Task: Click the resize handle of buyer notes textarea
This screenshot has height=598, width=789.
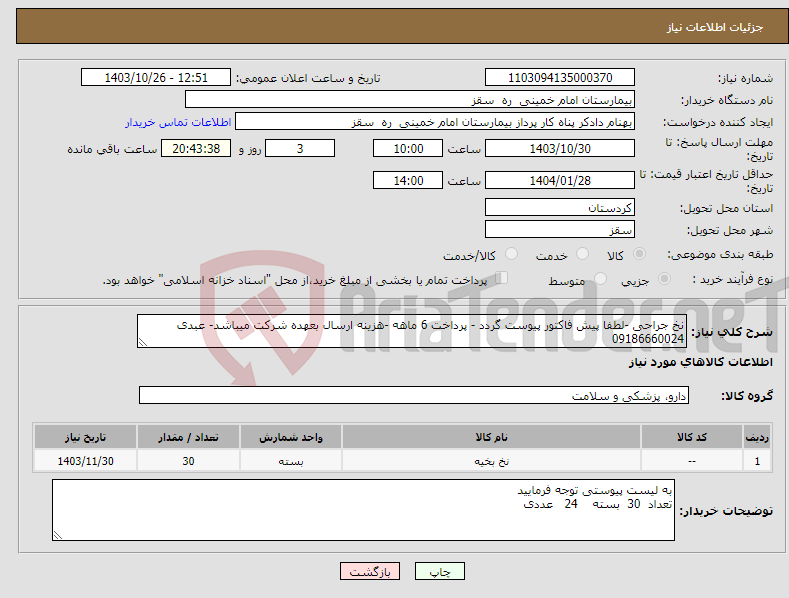Action: (58, 535)
